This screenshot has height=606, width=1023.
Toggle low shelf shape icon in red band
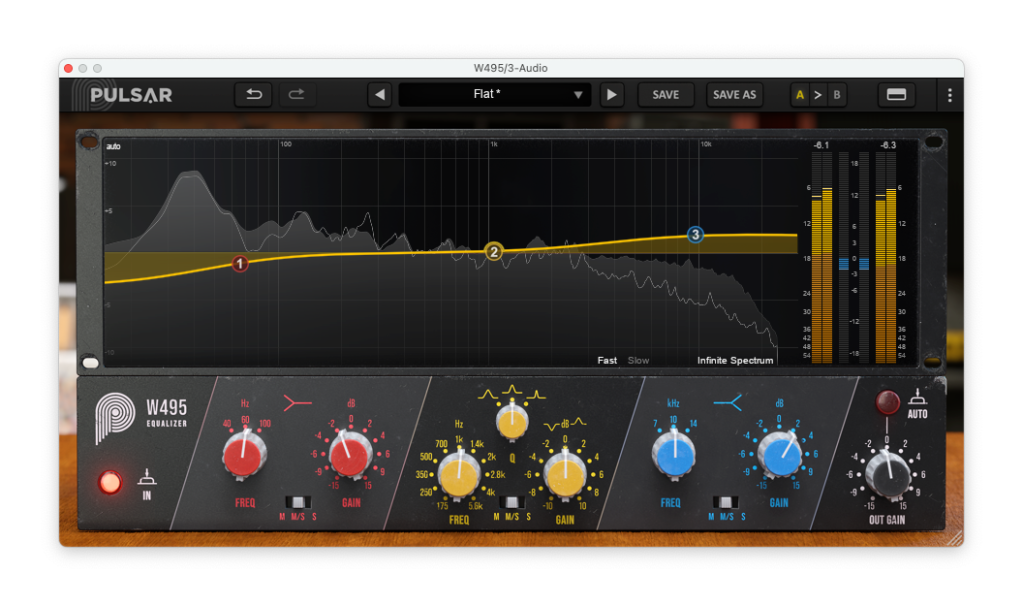pos(297,403)
